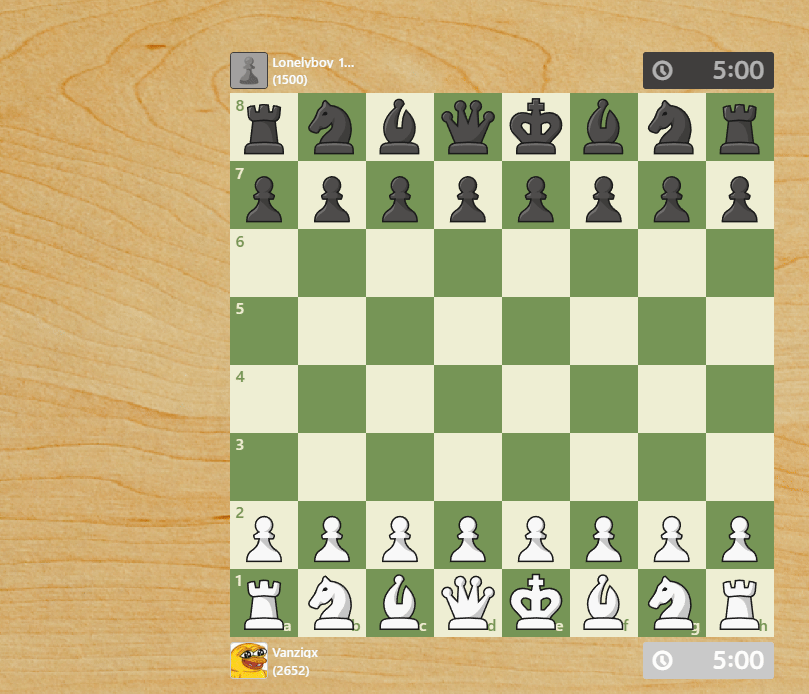Click the empty c4 square
This screenshot has height=694, width=809.
coord(400,399)
